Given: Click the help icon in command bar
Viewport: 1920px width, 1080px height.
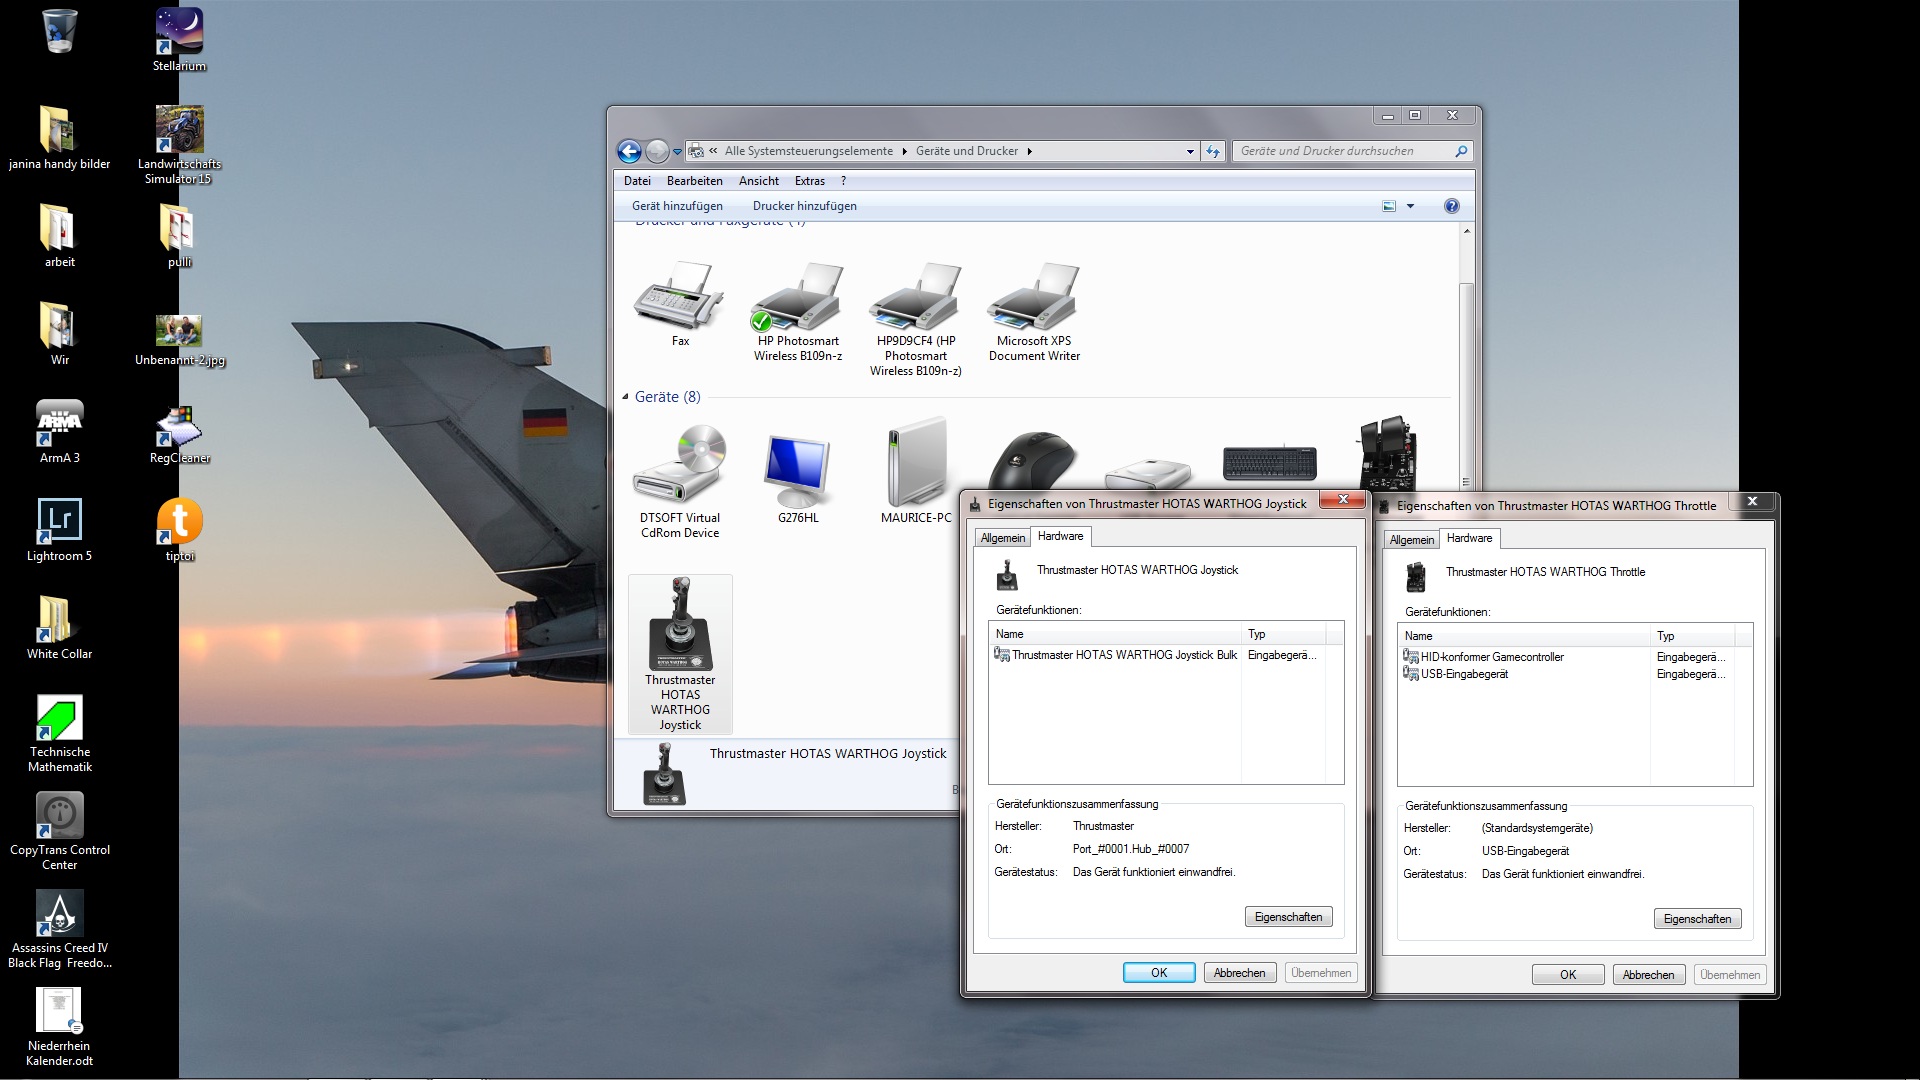Looking at the screenshot, I should pos(1452,206).
